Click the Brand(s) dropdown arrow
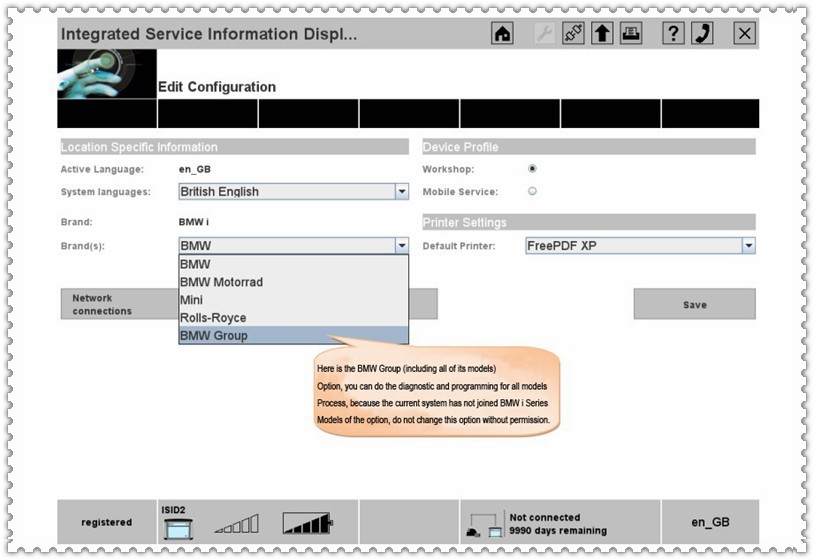 [401, 245]
